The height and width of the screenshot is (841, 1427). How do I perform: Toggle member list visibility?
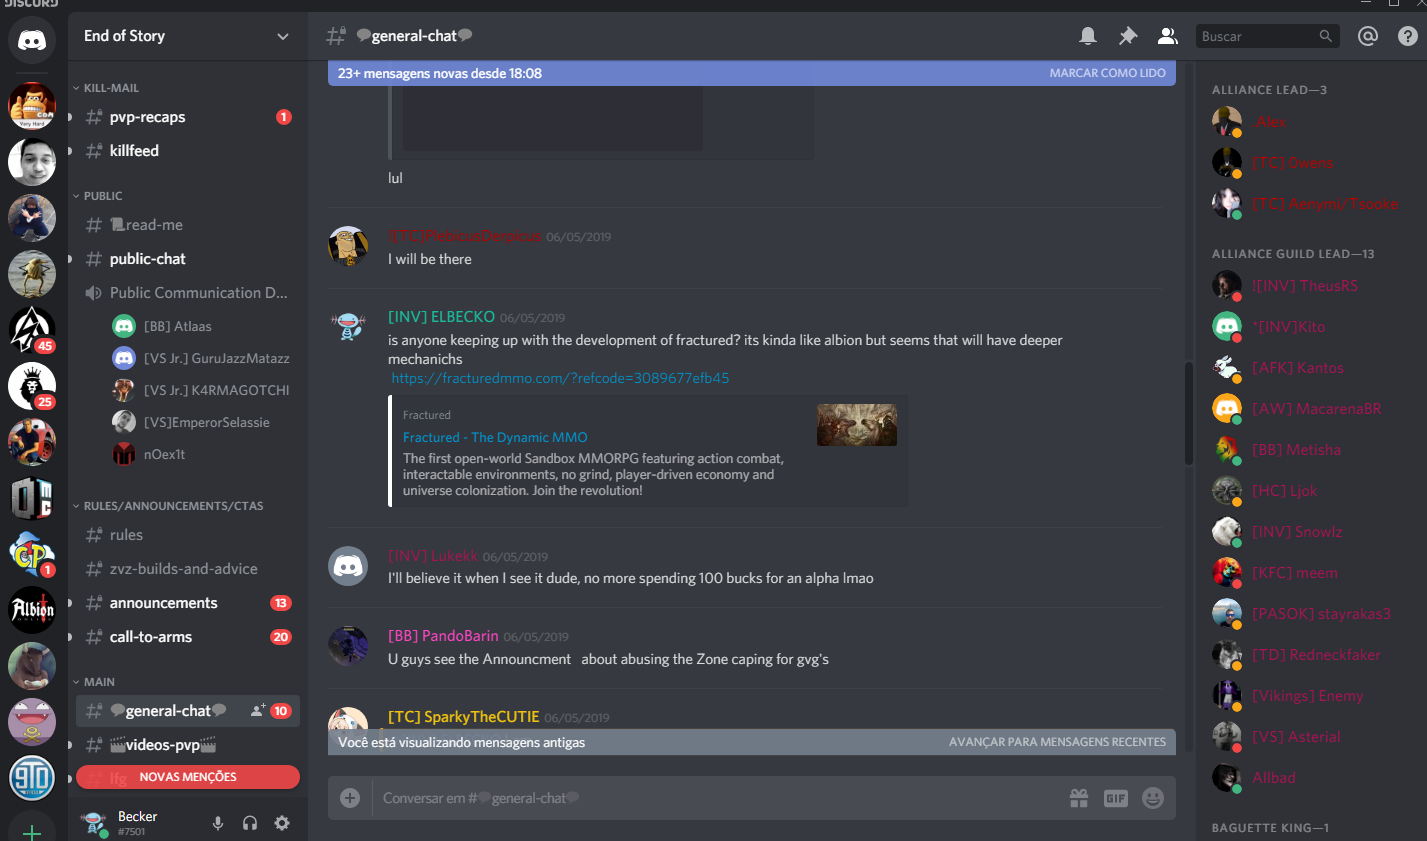tap(1167, 36)
